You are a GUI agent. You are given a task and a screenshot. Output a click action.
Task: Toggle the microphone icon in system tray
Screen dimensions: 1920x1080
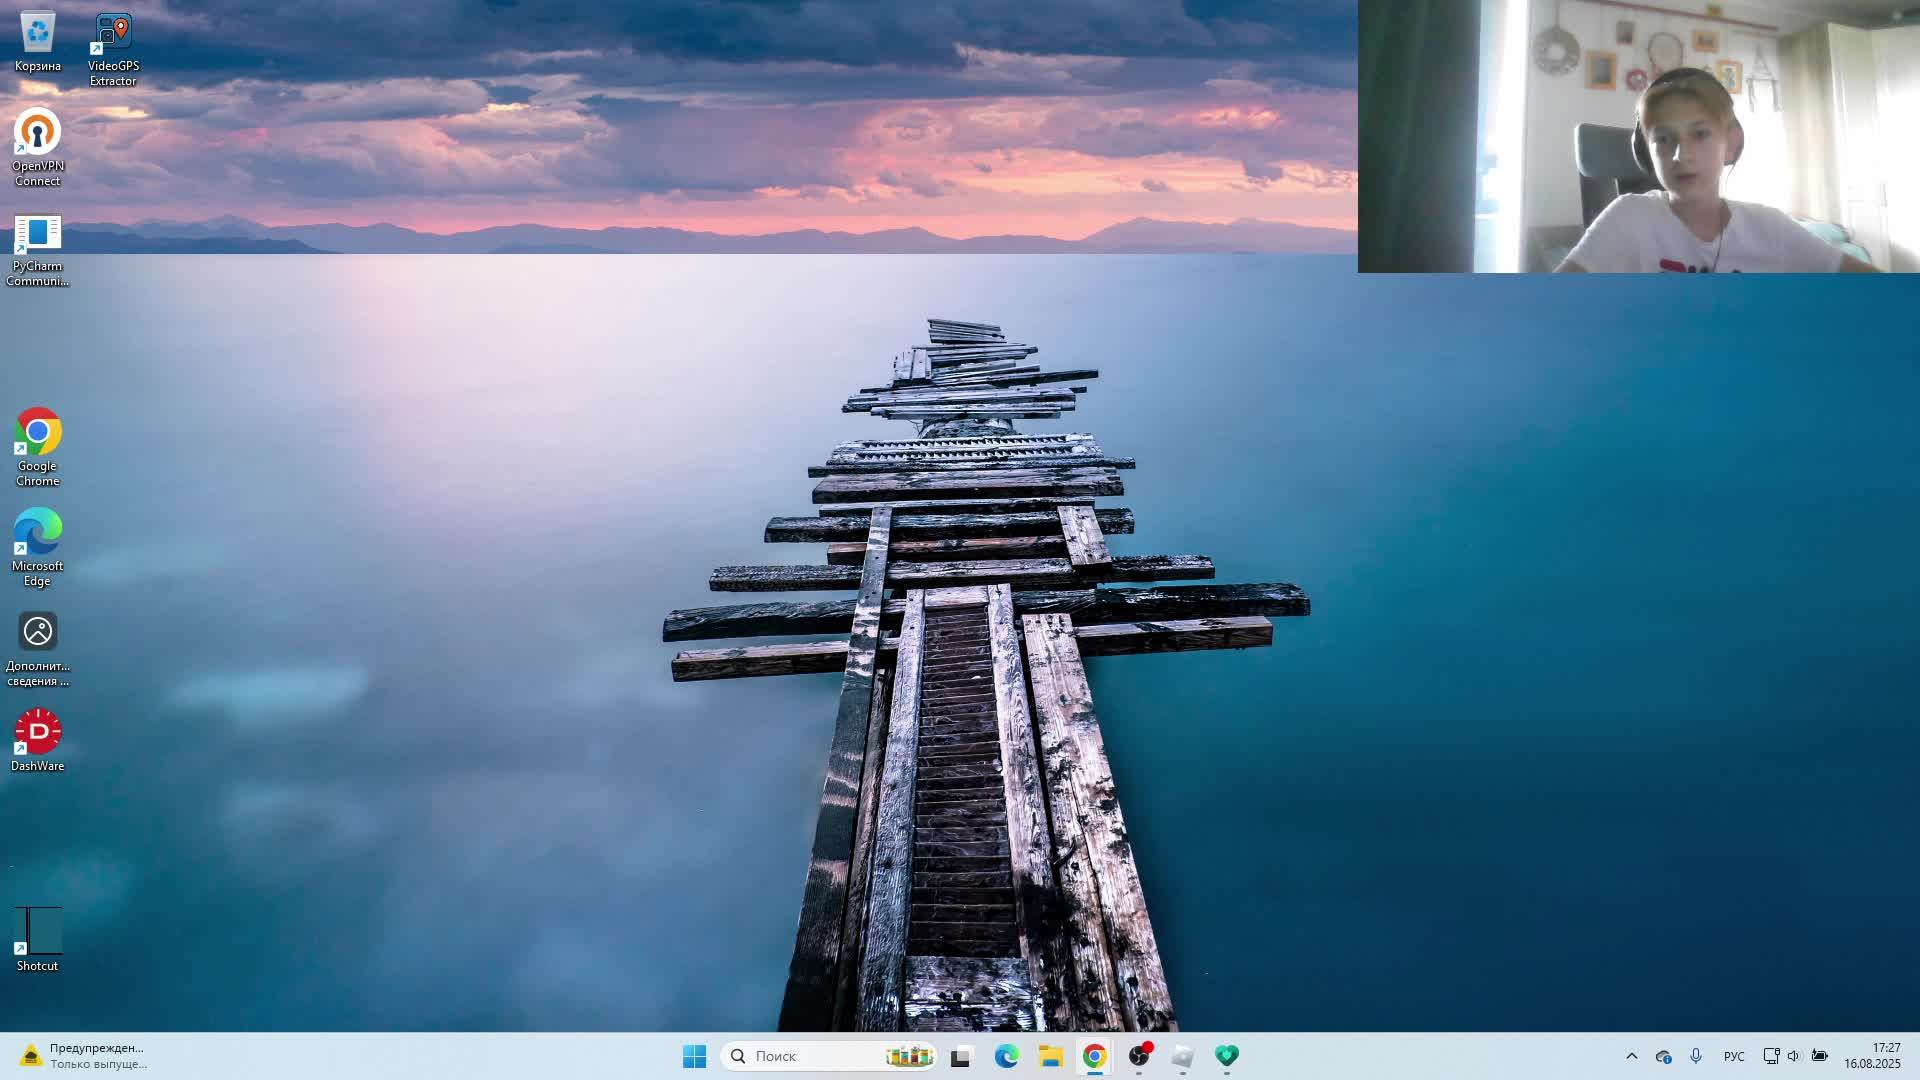point(1696,1056)
